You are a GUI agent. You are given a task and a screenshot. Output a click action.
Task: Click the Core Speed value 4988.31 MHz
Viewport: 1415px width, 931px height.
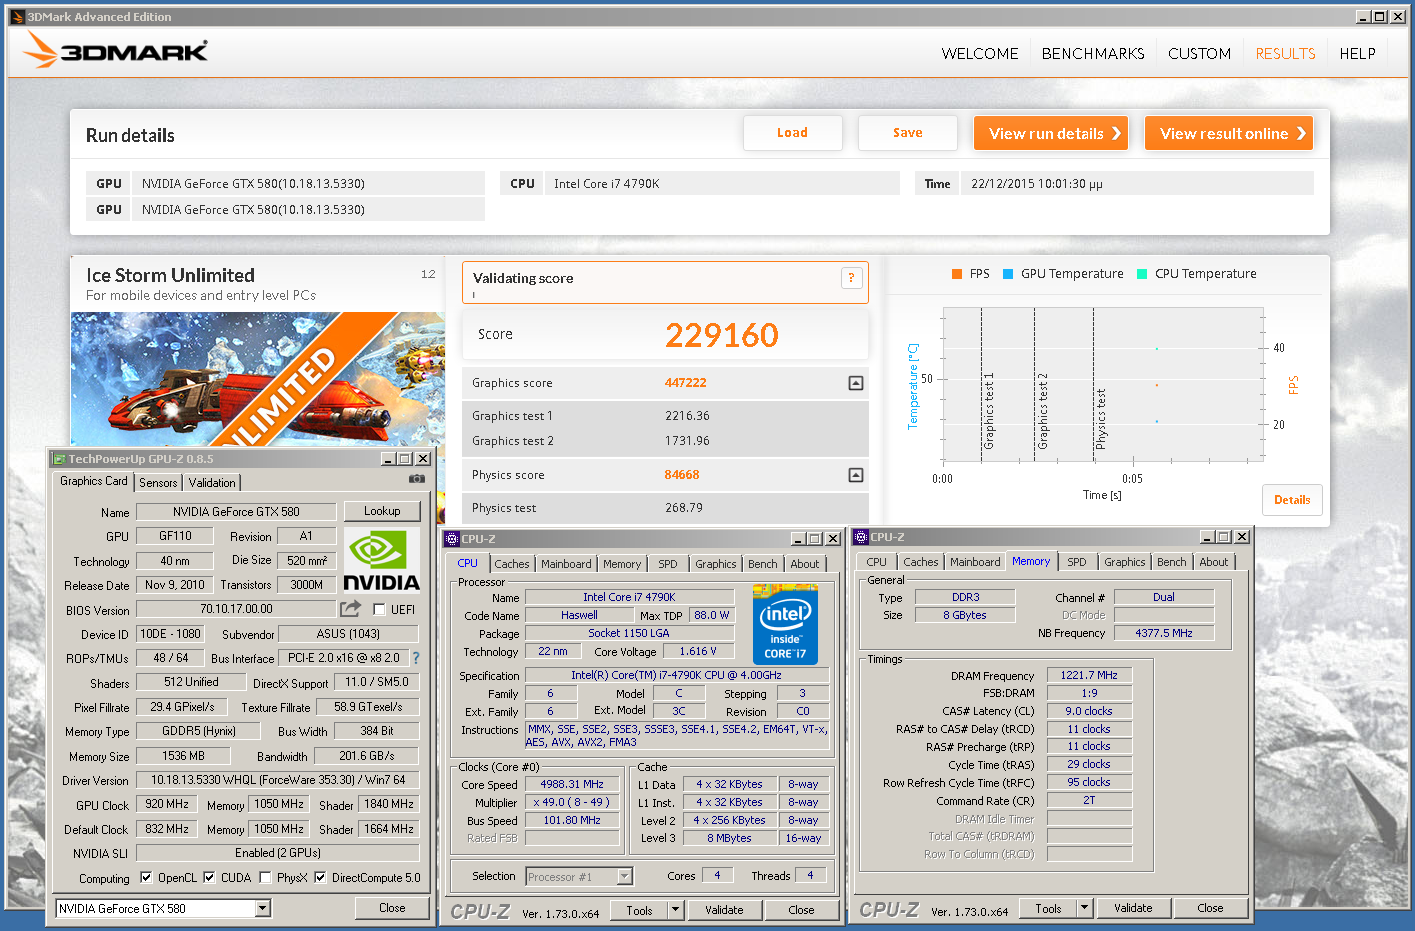click(572, 784)
